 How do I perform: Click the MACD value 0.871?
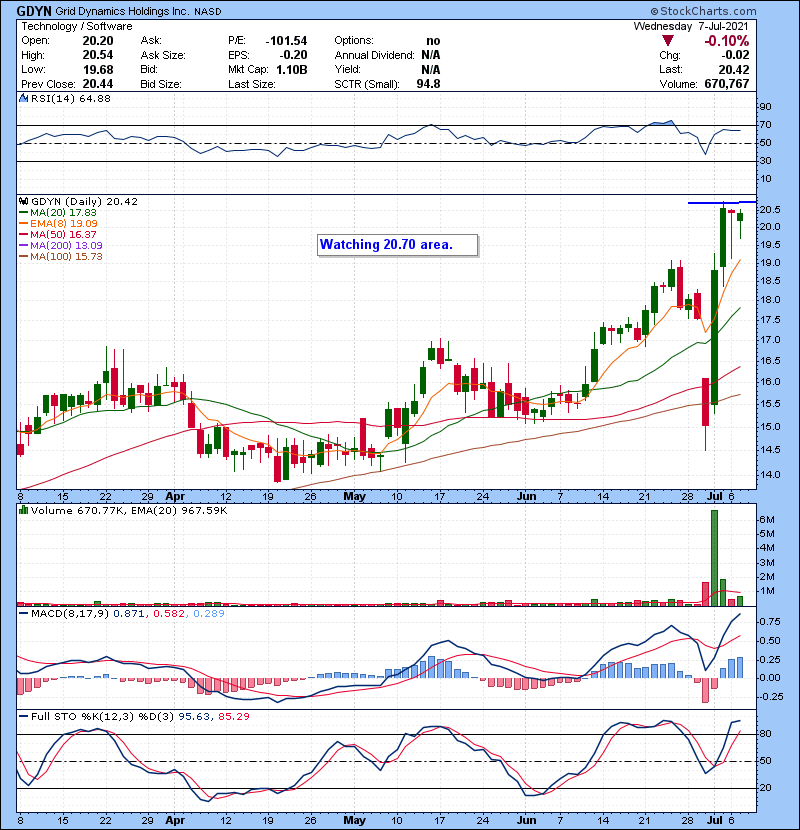[x=129, y=614]
